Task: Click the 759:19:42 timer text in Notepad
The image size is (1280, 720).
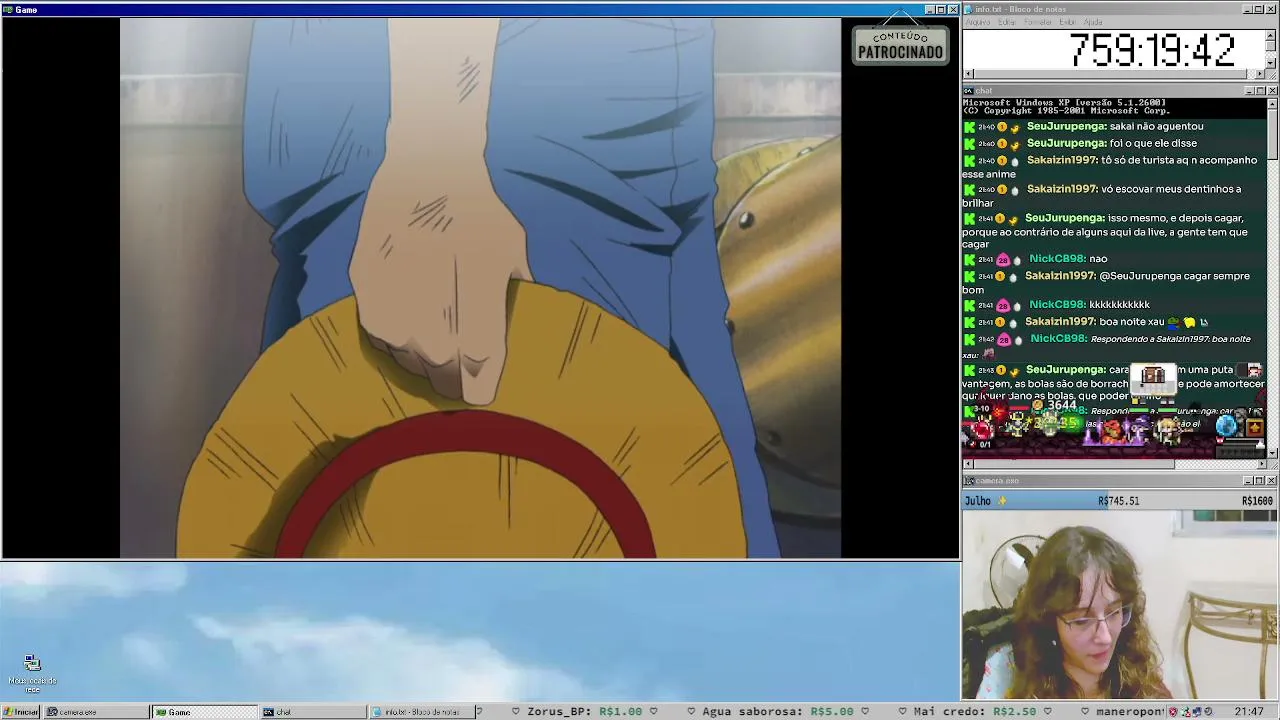Action: tap(1152, 50)
